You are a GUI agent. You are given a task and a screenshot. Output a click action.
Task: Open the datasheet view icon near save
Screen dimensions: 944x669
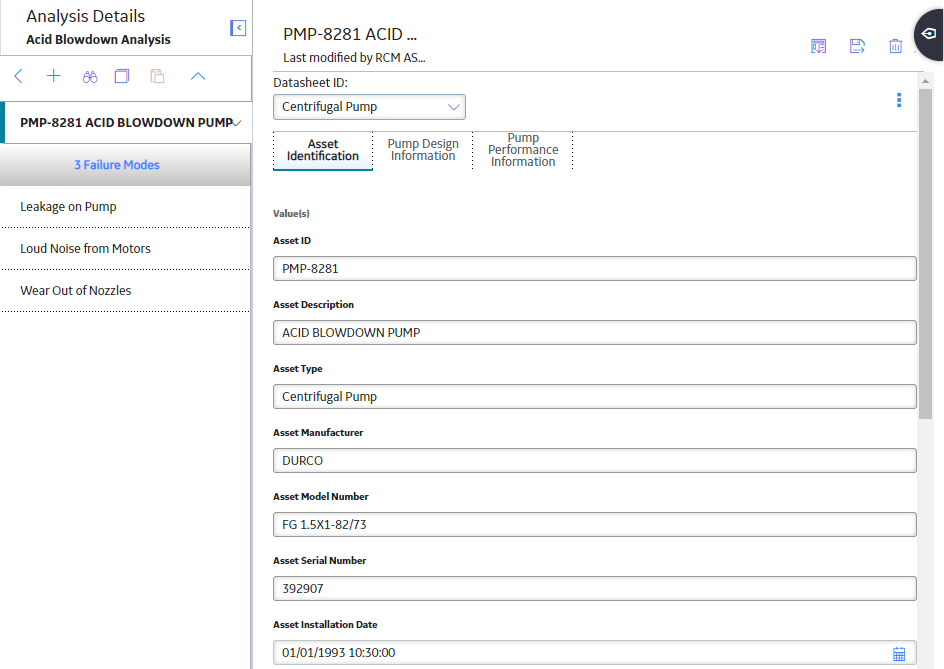coord(818,46)
